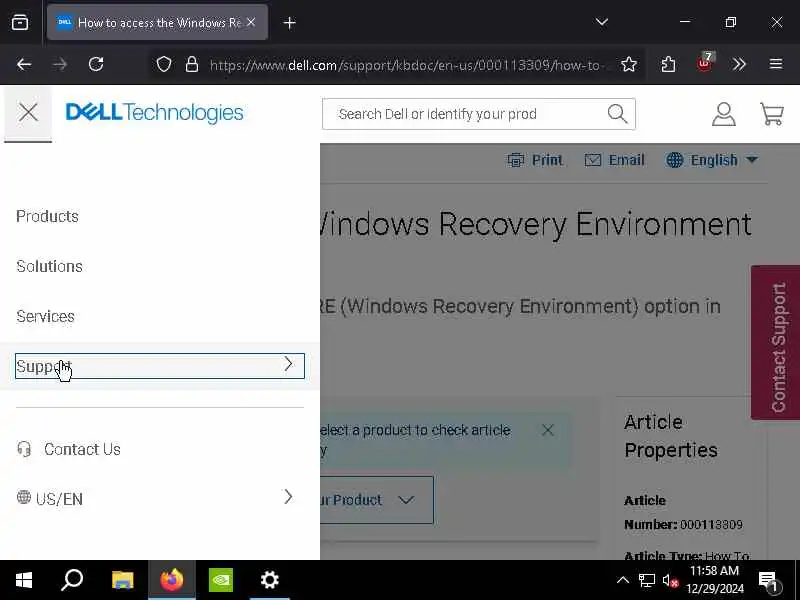This screenshot has height=600, width=800.
Task: Click the globe icon next to US/EN
Action: click(23, 497)
